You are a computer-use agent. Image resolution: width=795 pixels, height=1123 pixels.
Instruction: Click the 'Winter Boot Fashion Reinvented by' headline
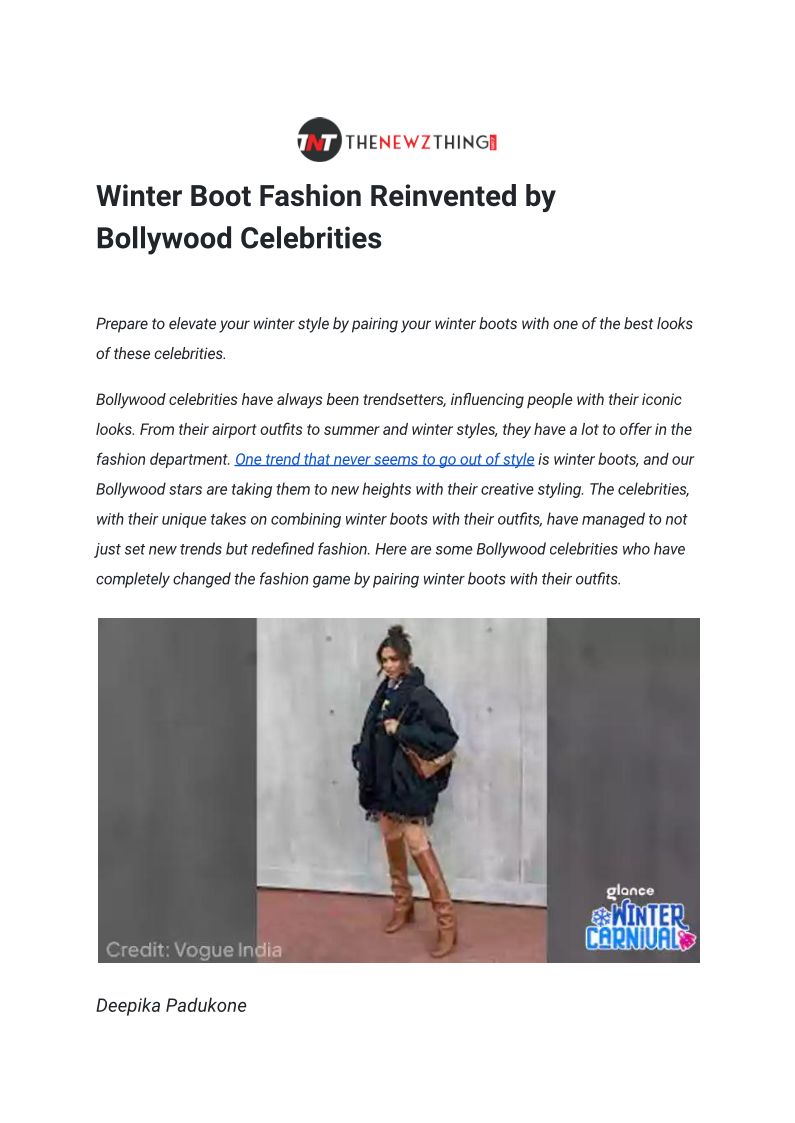point(326,196)
